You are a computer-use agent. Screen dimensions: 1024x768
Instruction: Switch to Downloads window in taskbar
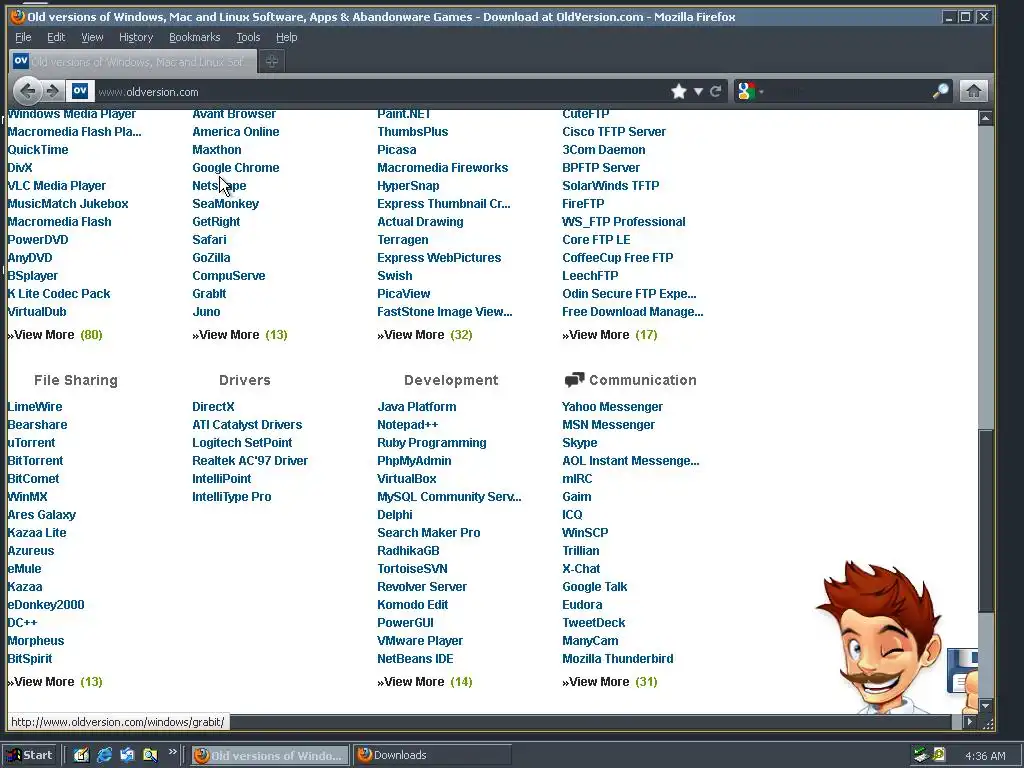[432, 755]
